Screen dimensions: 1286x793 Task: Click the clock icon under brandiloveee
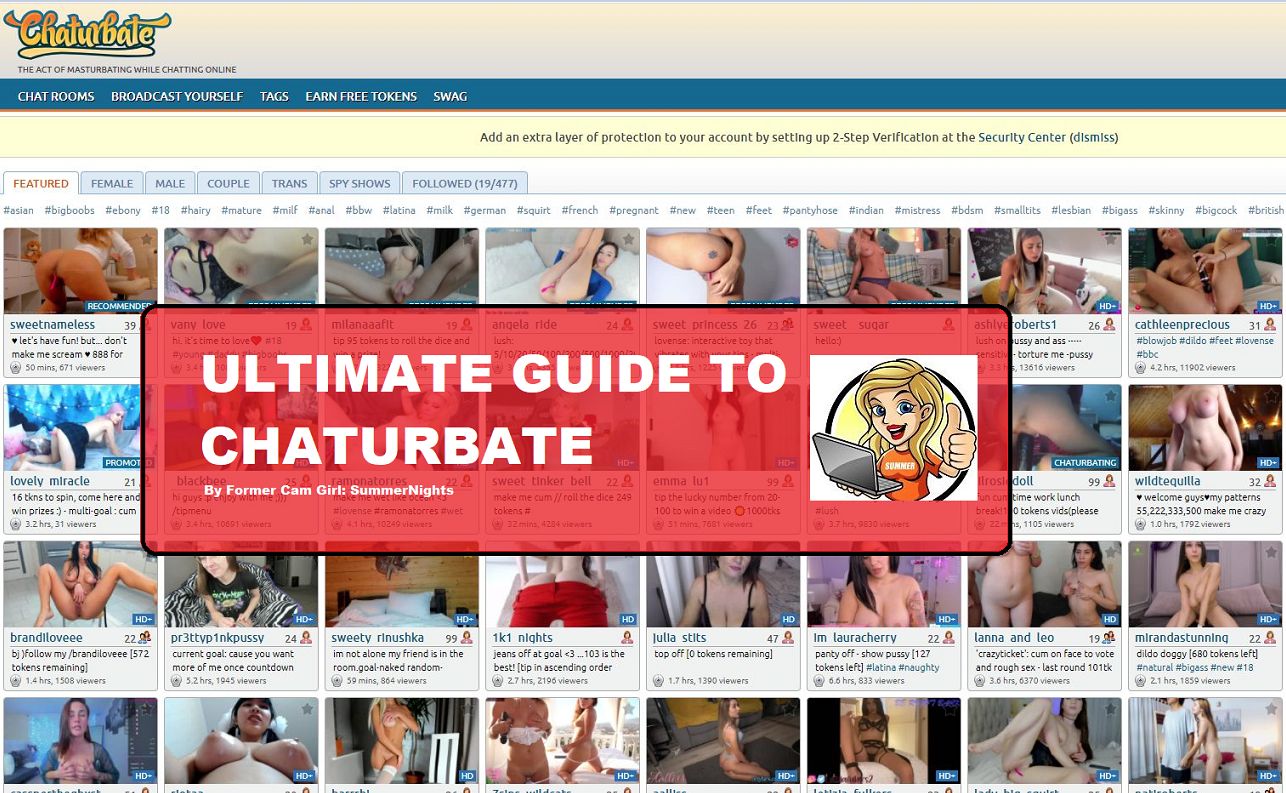point(16,681)
